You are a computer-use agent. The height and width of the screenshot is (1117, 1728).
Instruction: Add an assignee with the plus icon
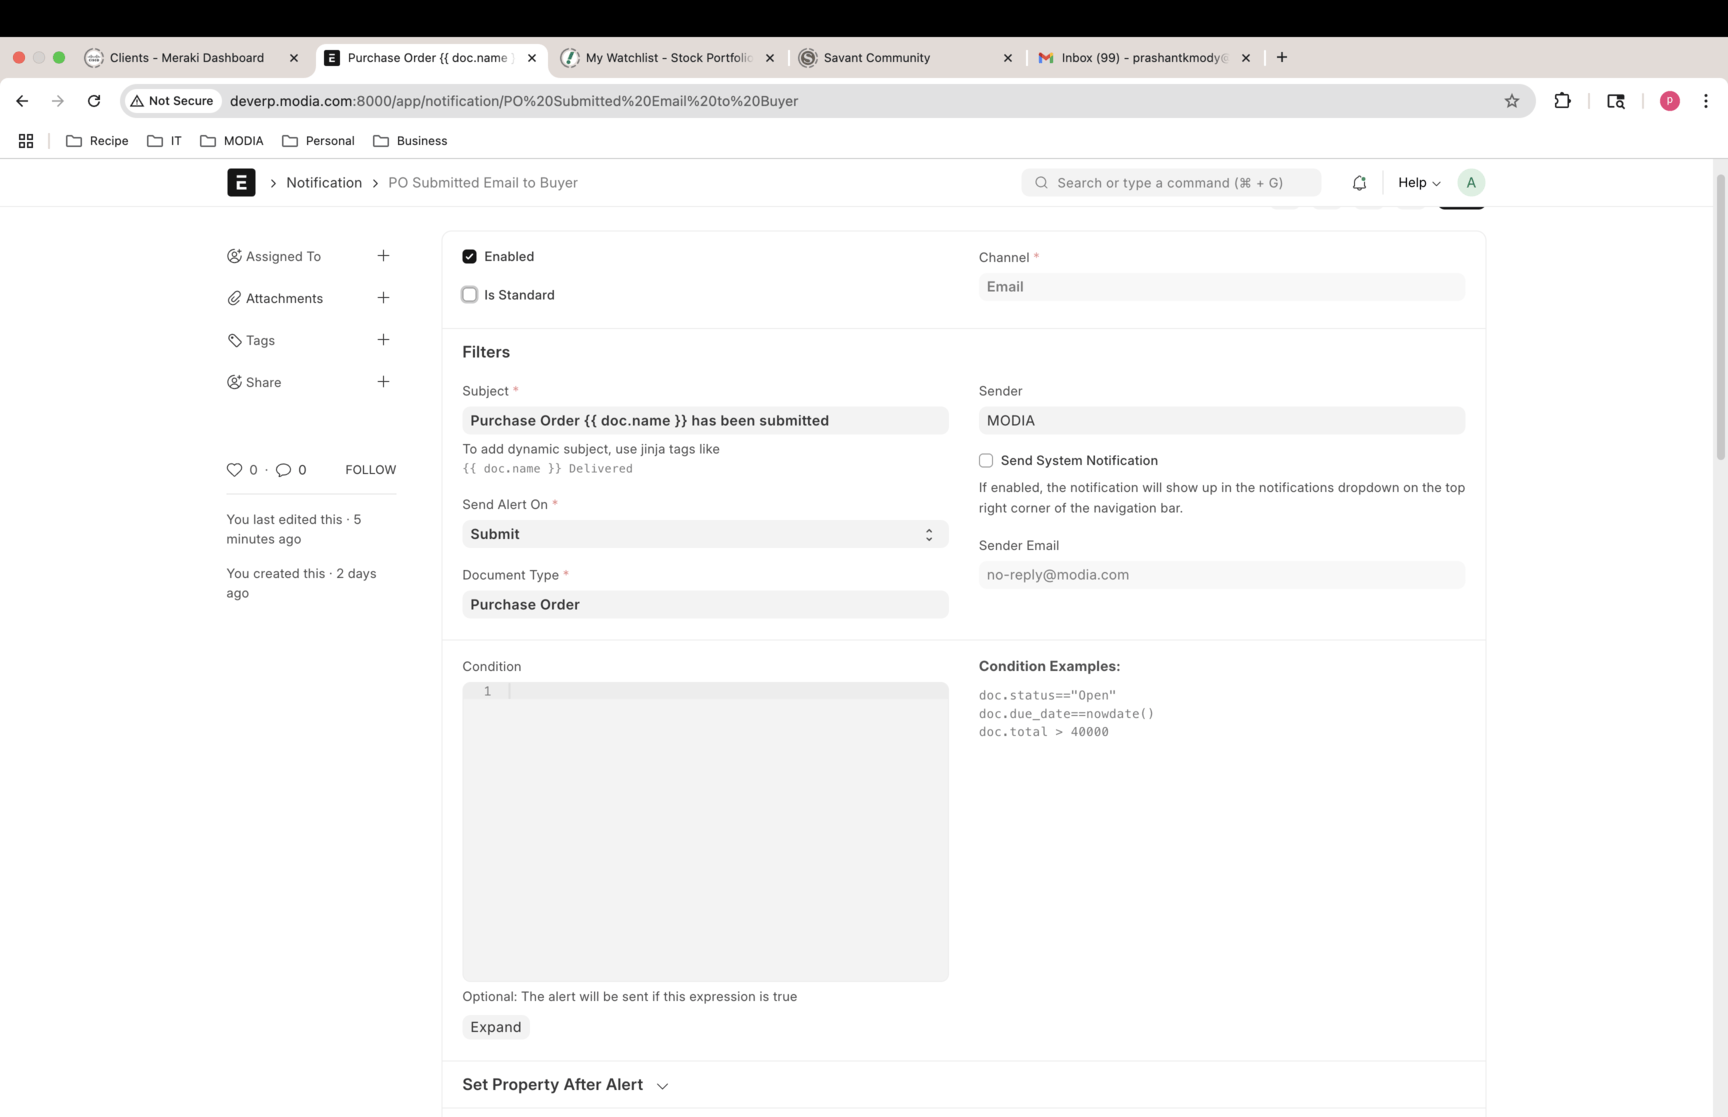click(x=383, y=256)
